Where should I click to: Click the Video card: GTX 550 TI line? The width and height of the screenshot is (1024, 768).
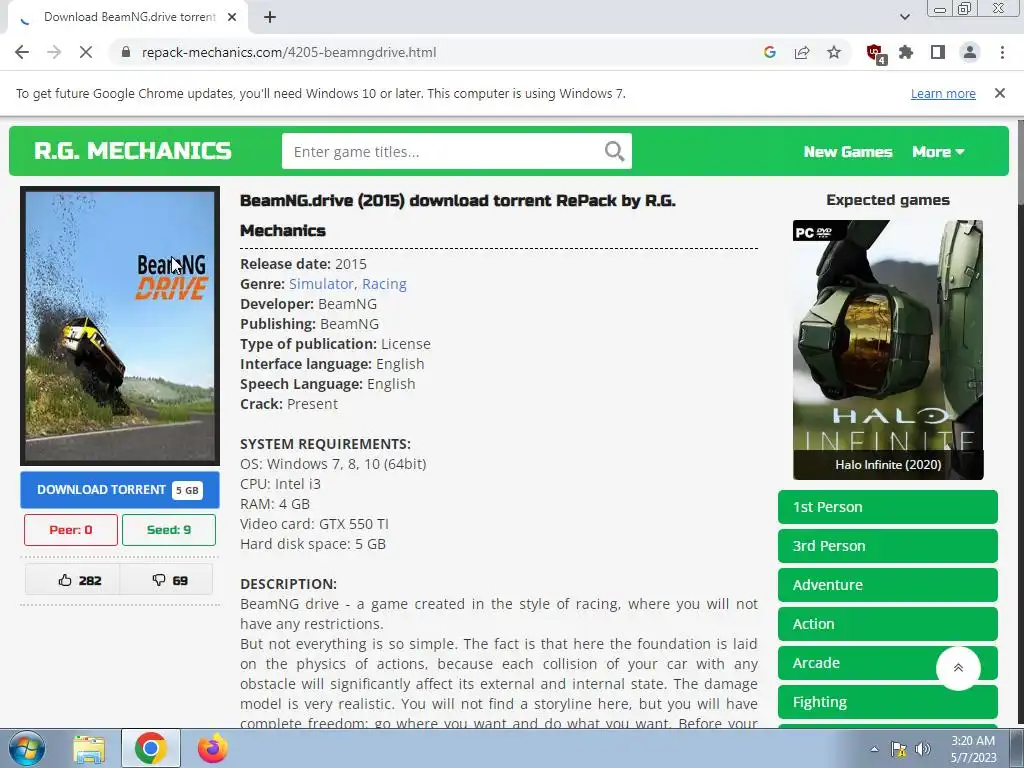tap(314, 524)
